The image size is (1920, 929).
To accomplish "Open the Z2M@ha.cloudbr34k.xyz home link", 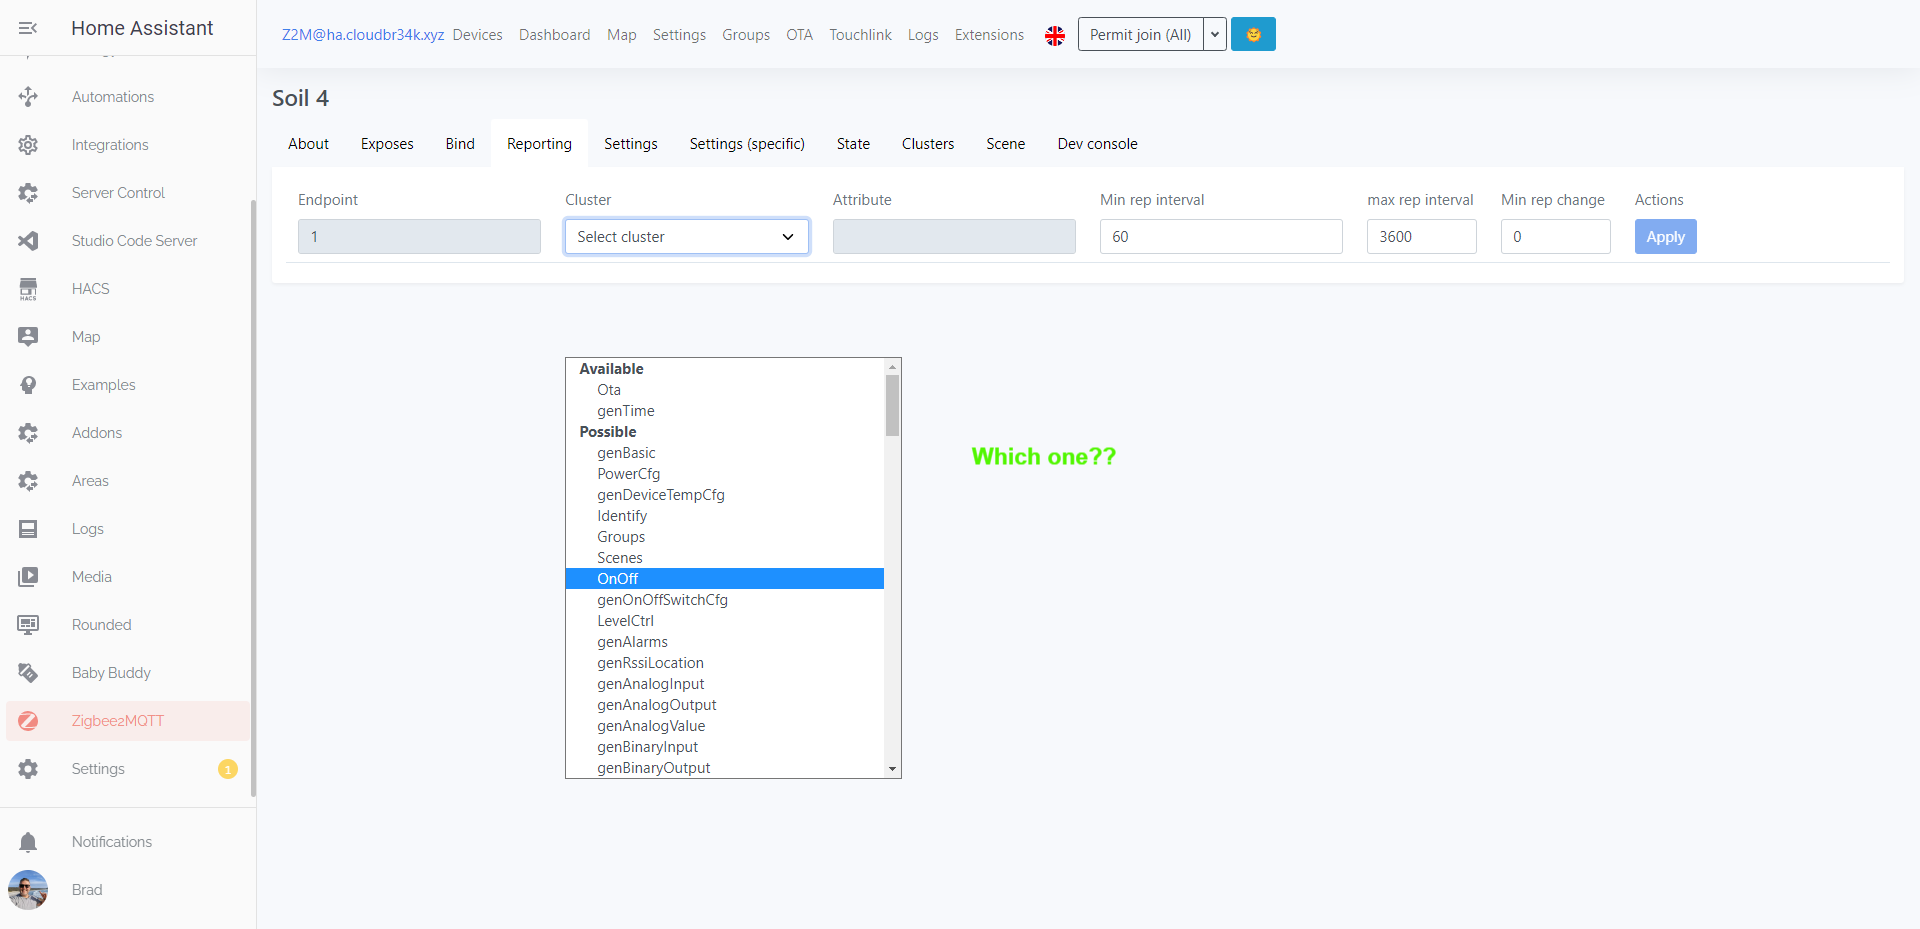I will click(362, 34).
